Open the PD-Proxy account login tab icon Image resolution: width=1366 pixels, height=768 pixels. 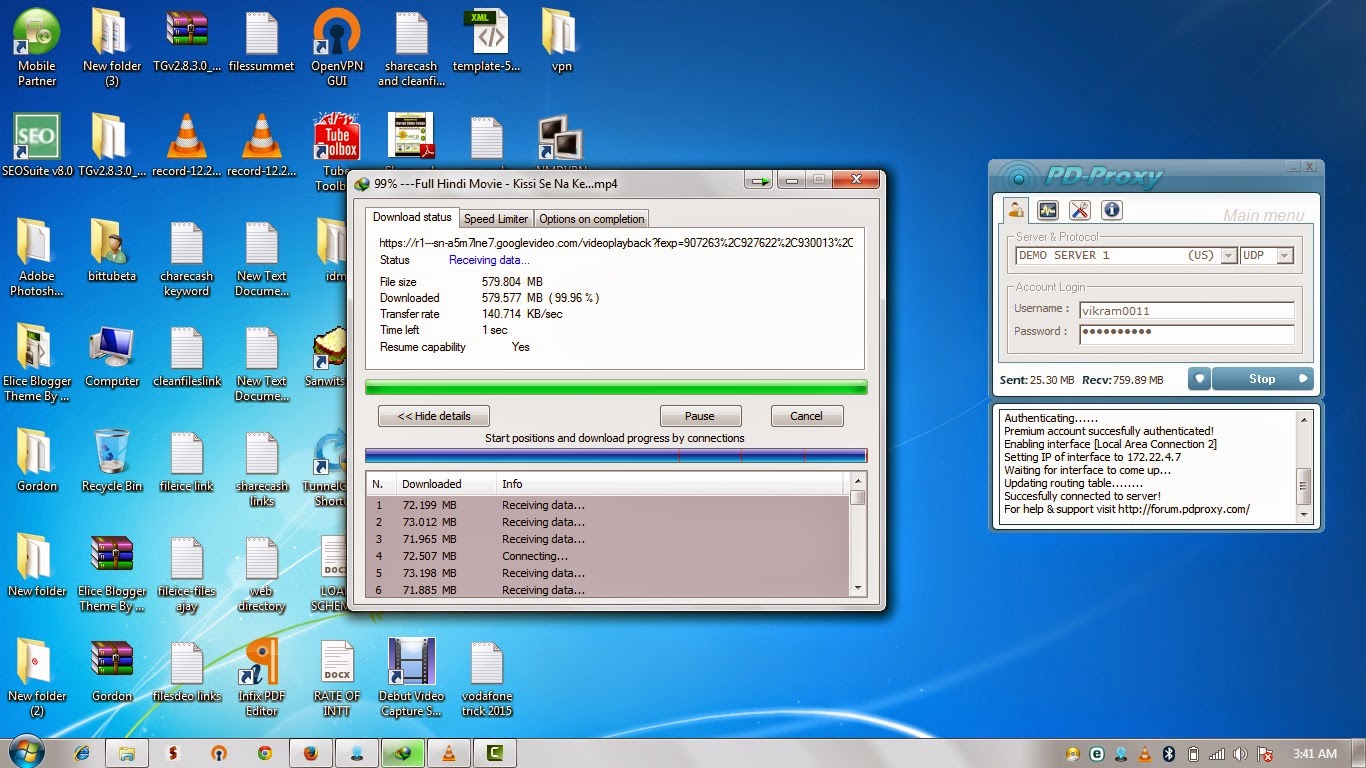pos(1017,210)
